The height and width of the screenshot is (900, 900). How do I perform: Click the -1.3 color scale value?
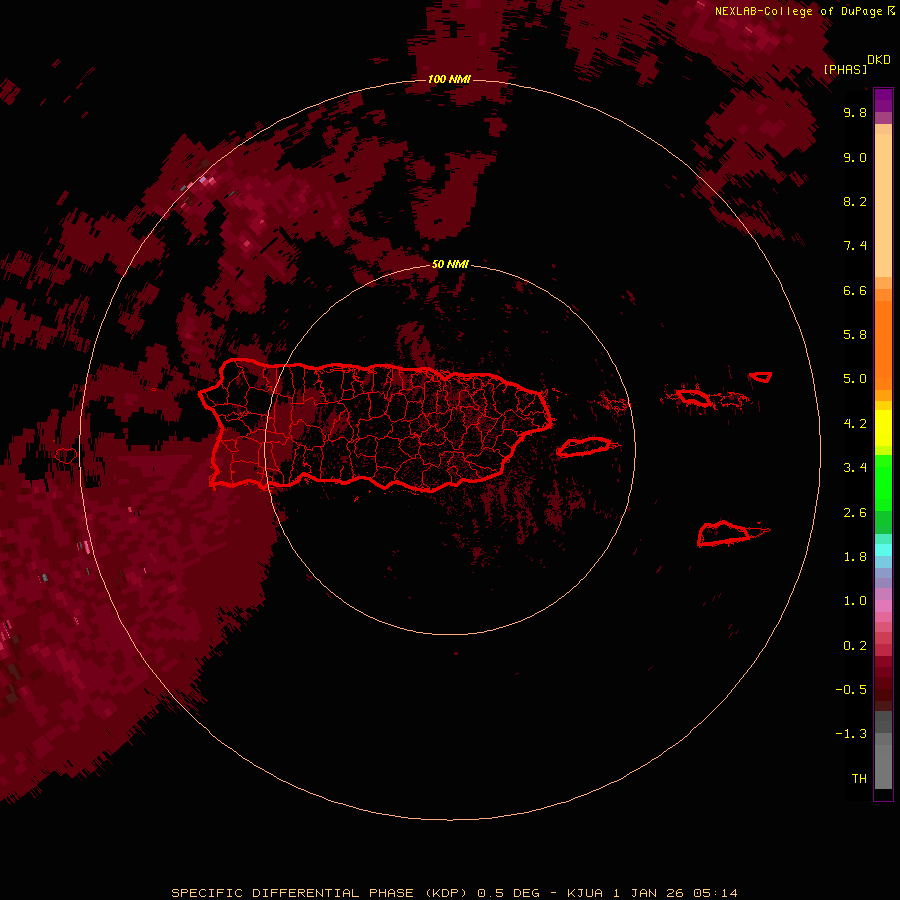[851, 734]
